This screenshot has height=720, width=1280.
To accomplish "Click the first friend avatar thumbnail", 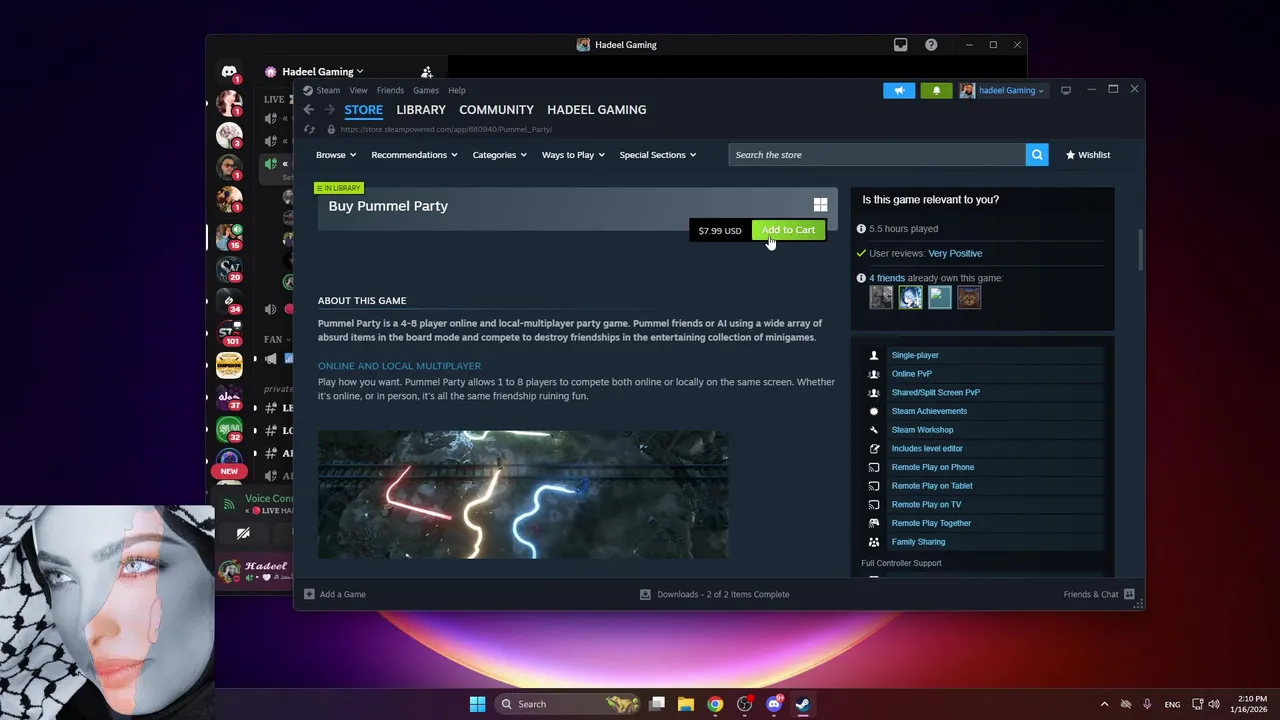I will pyautogui.click(x=881, y=297).
